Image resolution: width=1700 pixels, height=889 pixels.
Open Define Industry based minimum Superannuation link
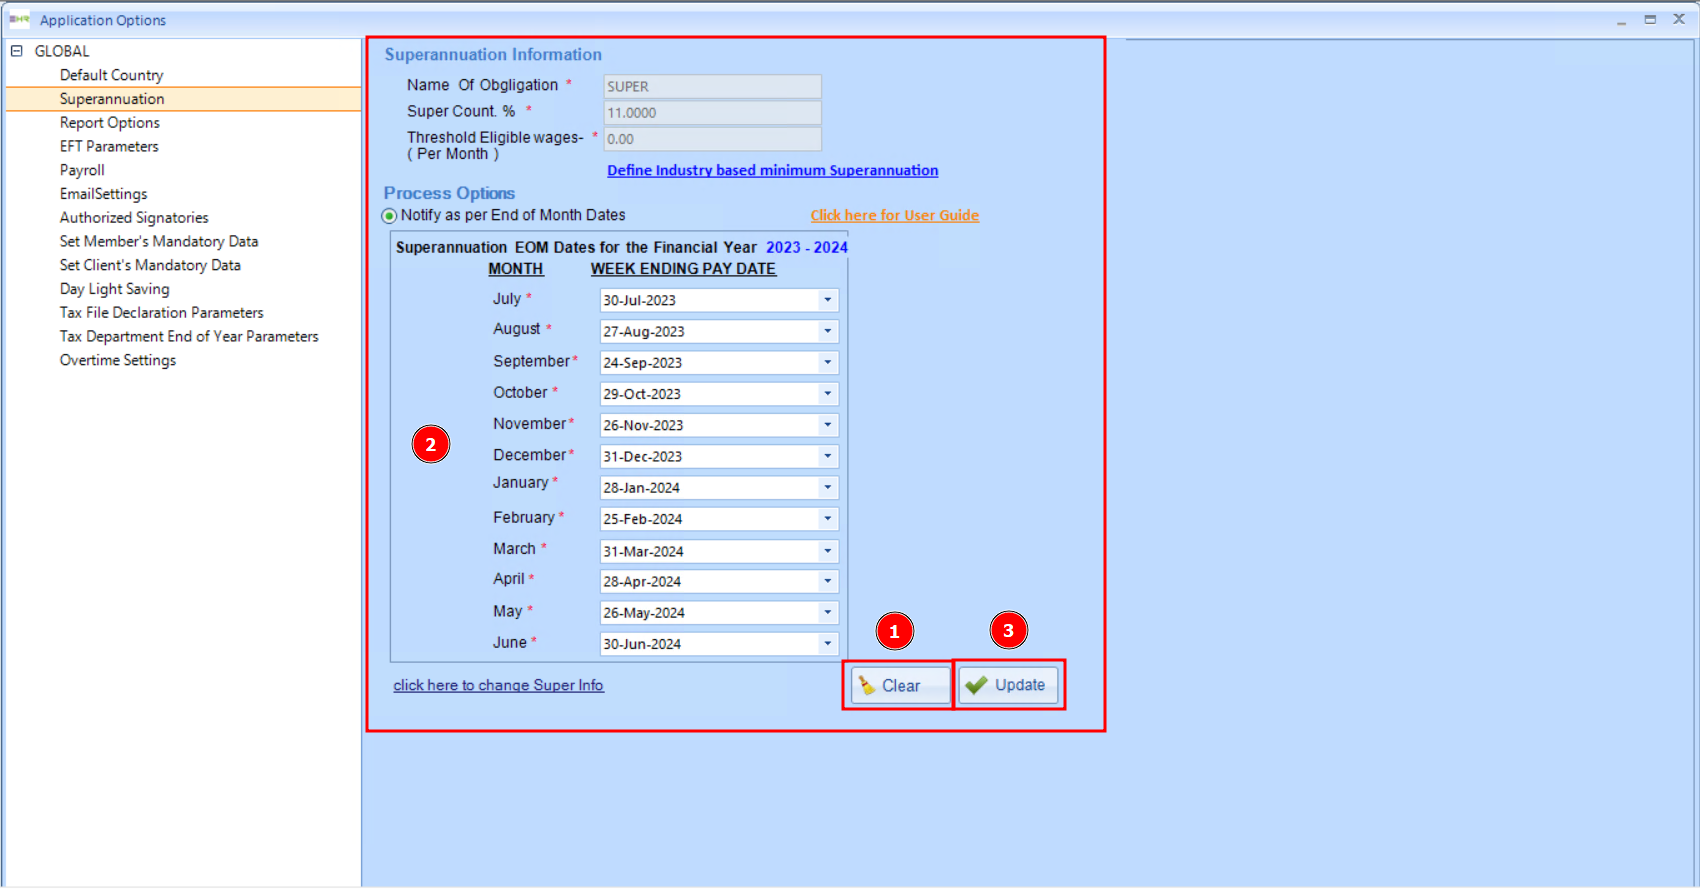point(772,171)
